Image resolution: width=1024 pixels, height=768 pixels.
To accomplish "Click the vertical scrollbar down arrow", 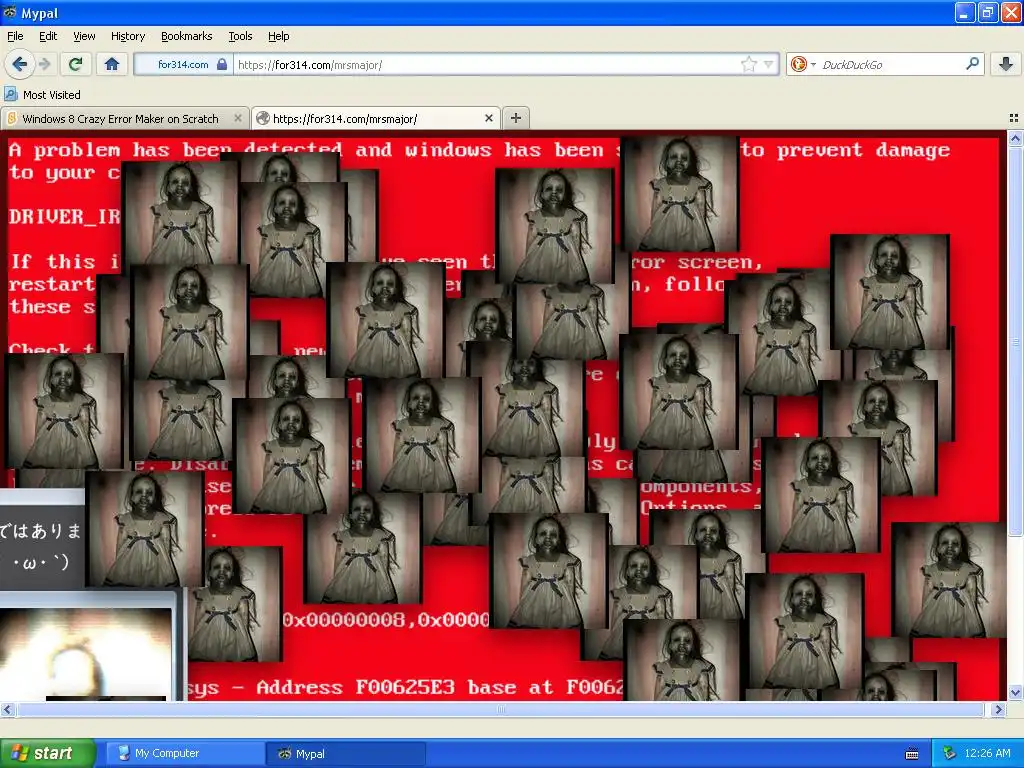I will 1015,692.
